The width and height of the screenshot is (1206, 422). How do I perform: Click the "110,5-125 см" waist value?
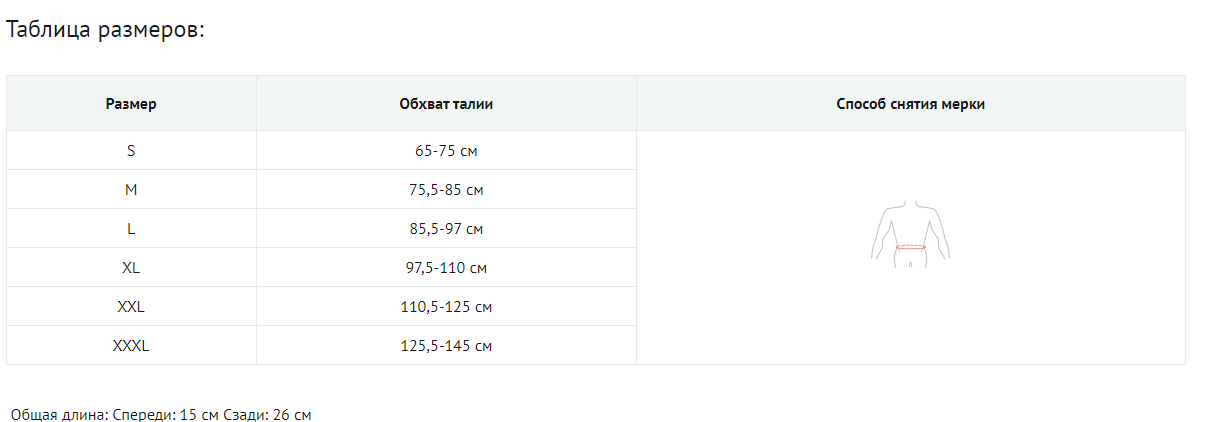[446, 307]
